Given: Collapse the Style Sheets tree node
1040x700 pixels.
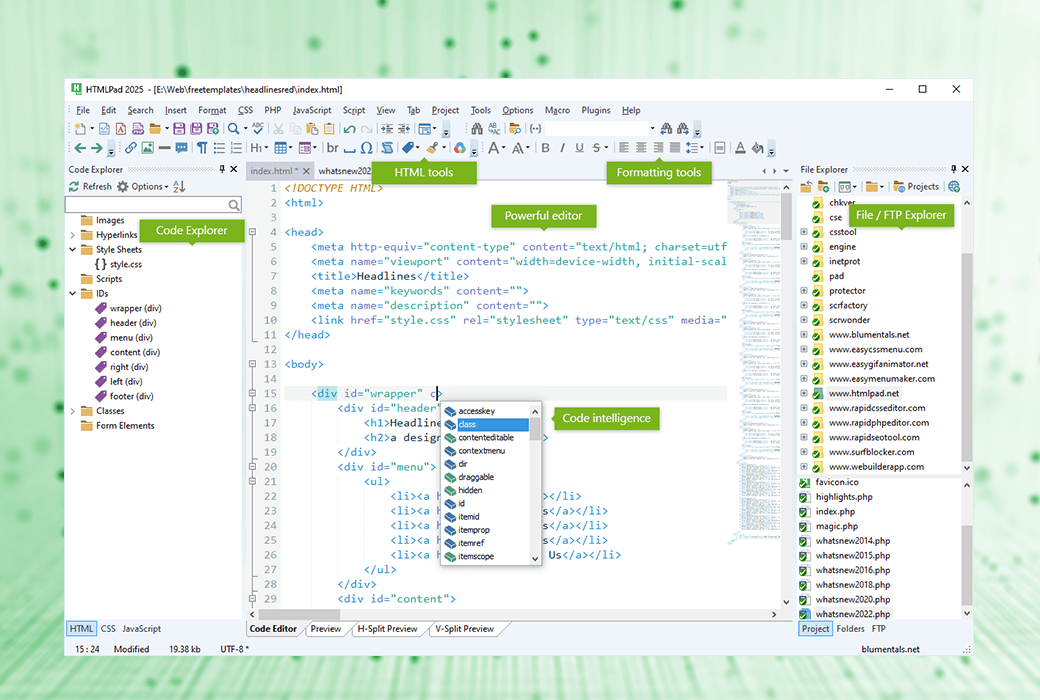Looking at the screenshot, I should pos(72,249).
